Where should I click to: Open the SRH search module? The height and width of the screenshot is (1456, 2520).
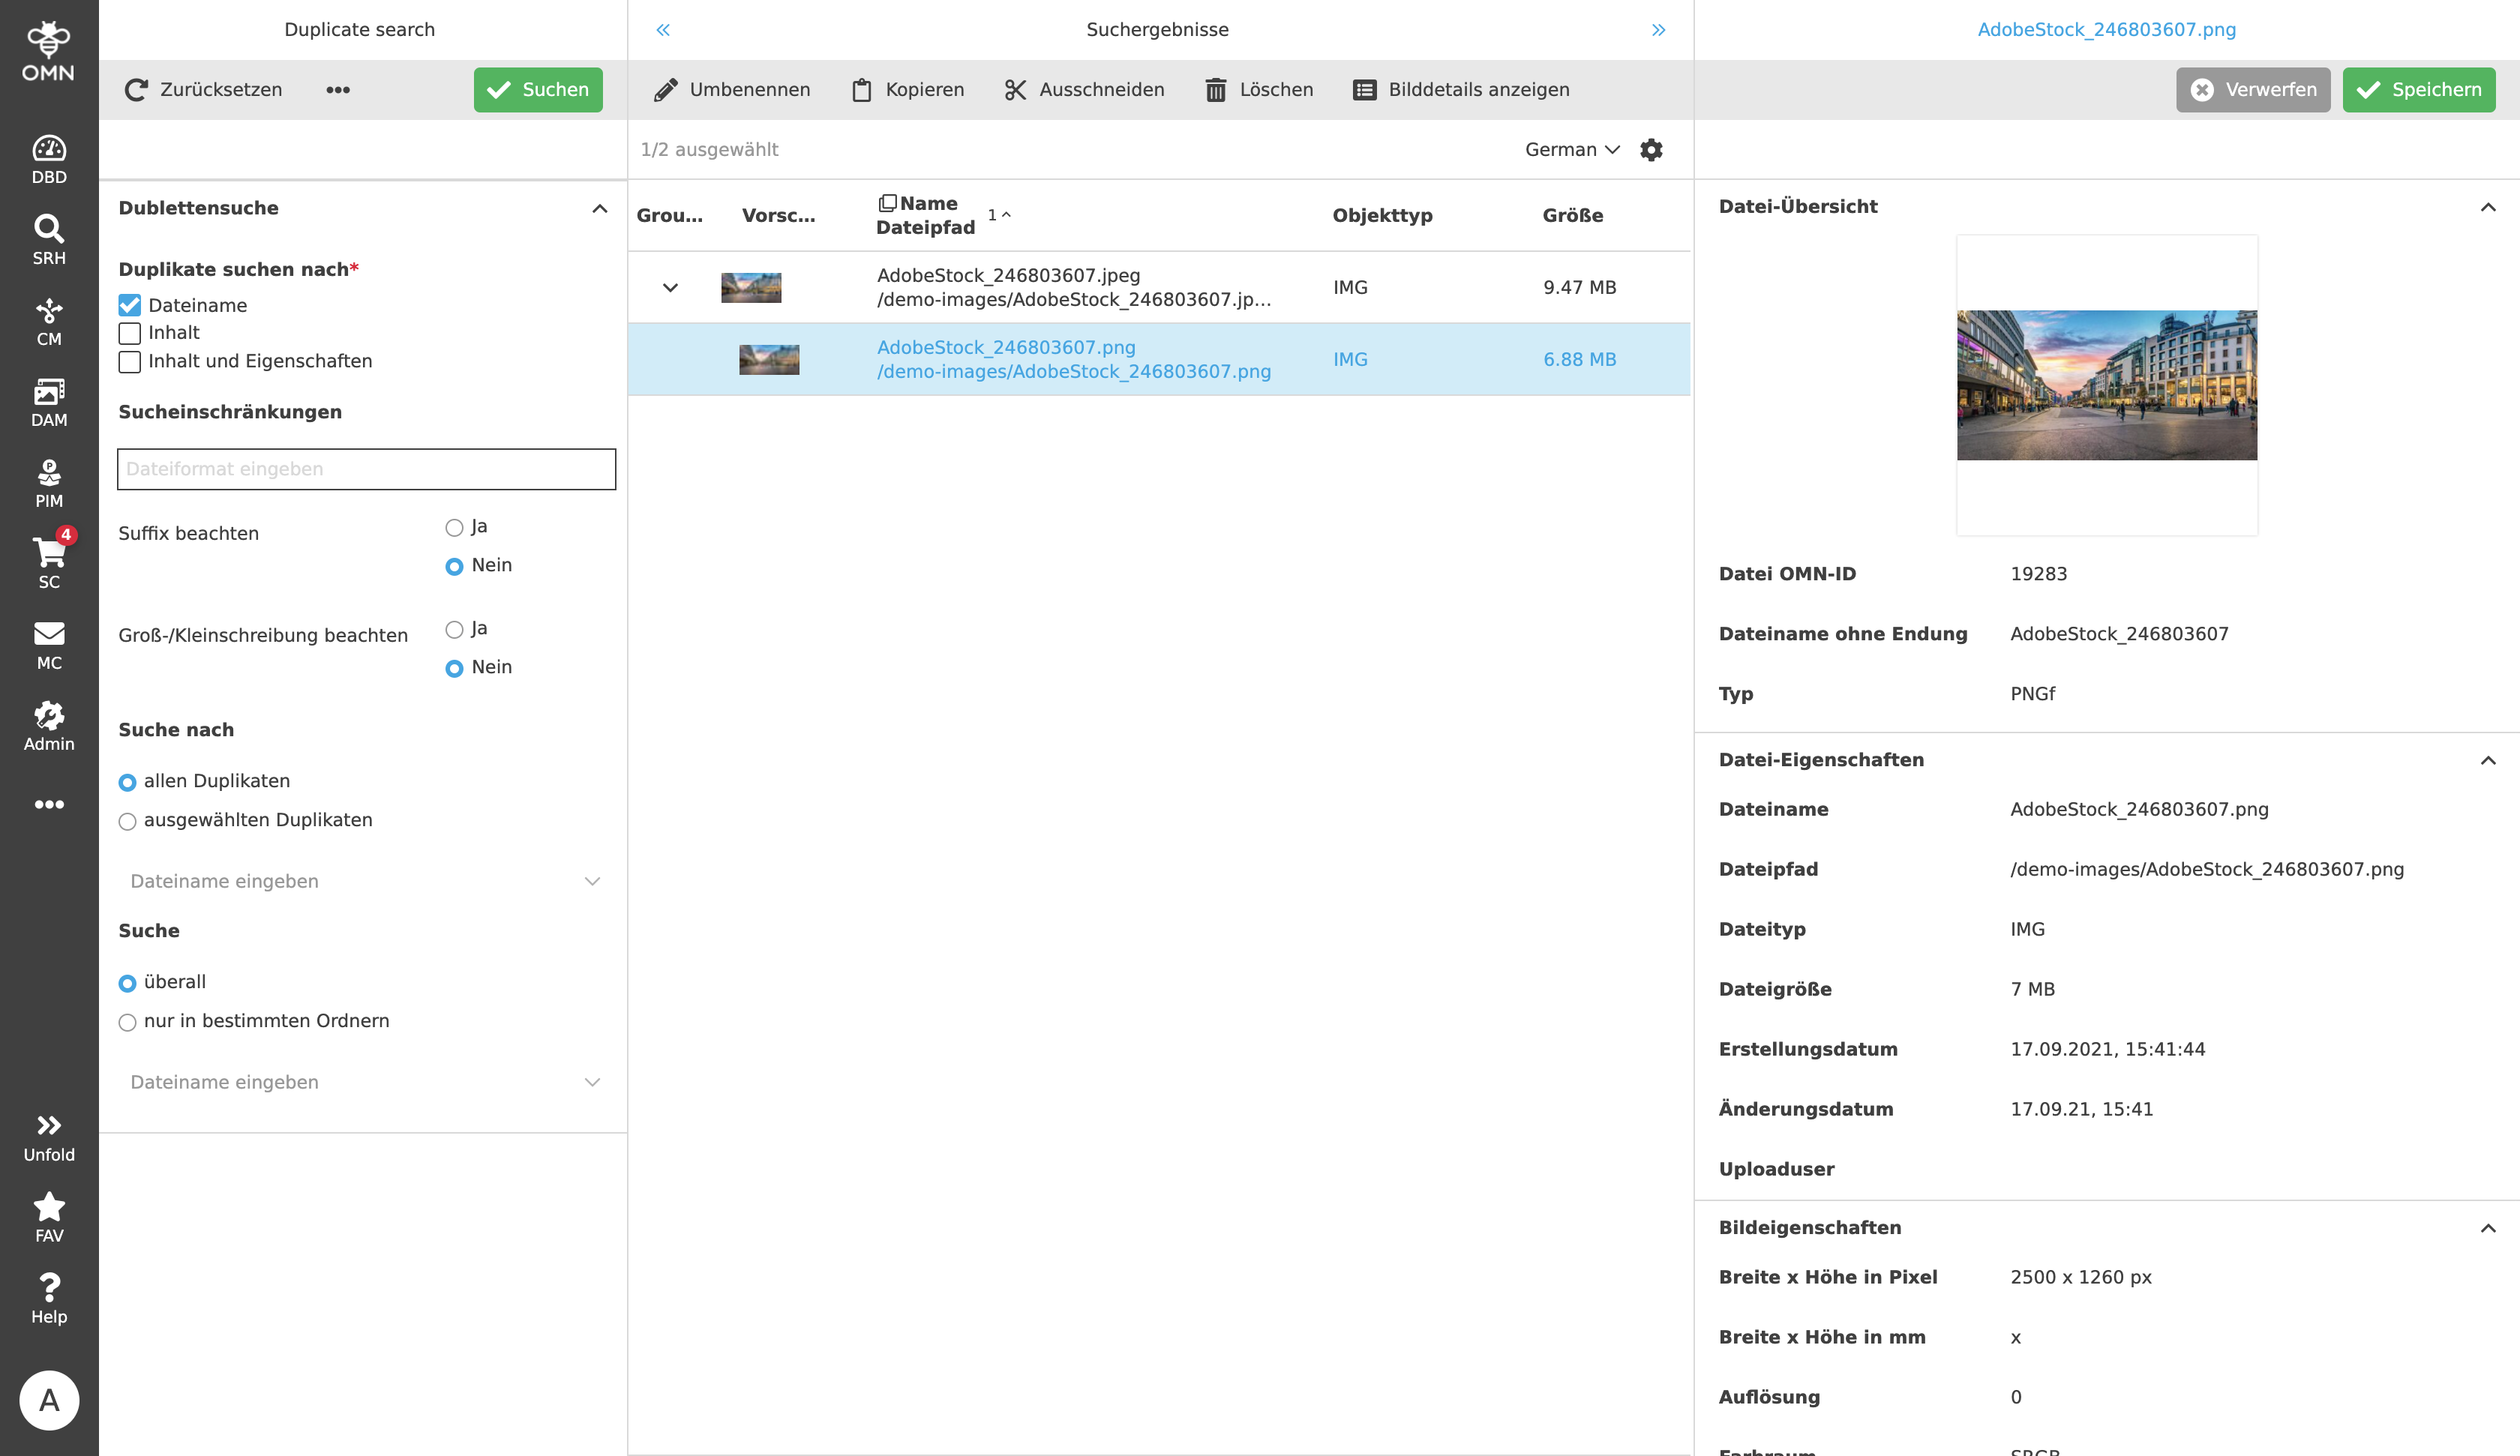coord(49,236)
